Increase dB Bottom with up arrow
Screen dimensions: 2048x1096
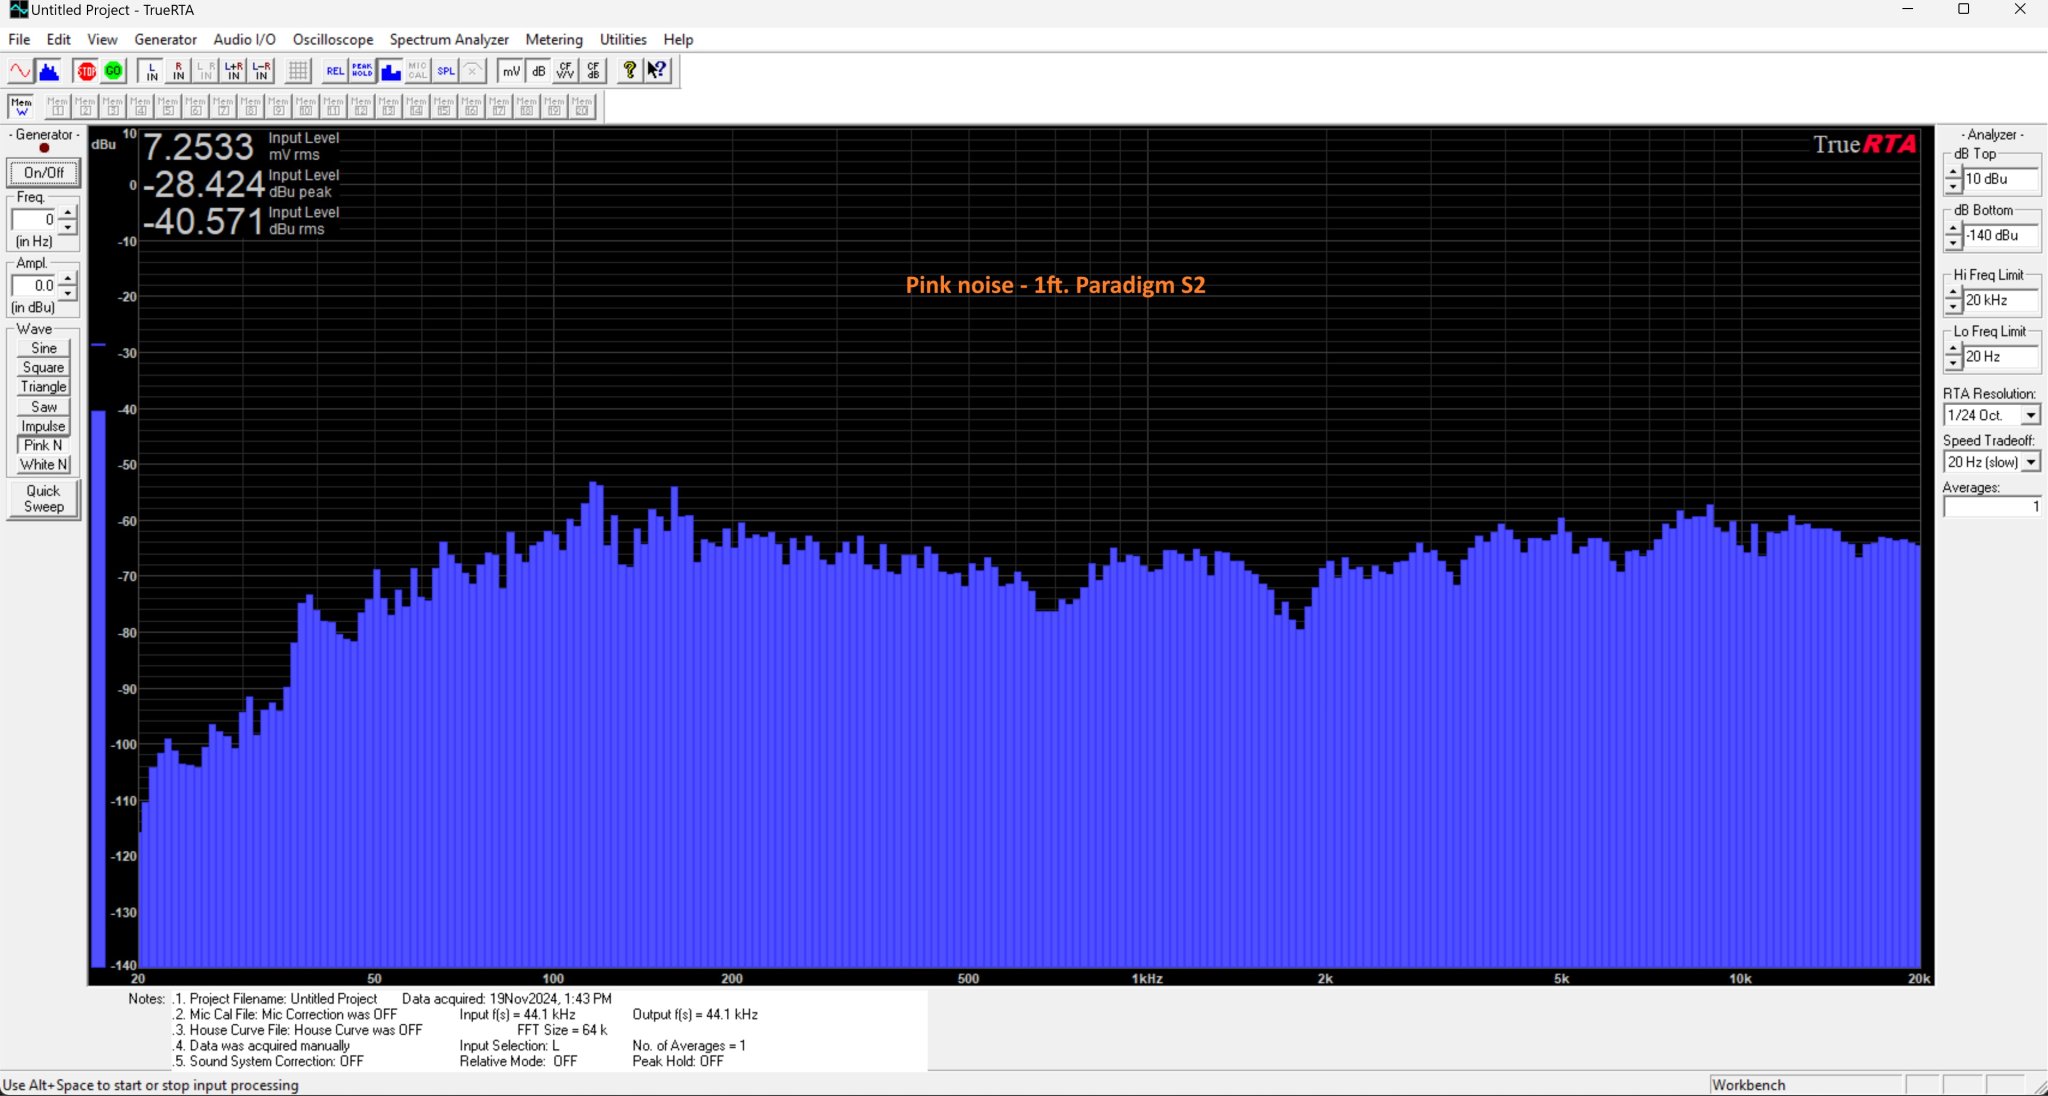click(1953, 230)
